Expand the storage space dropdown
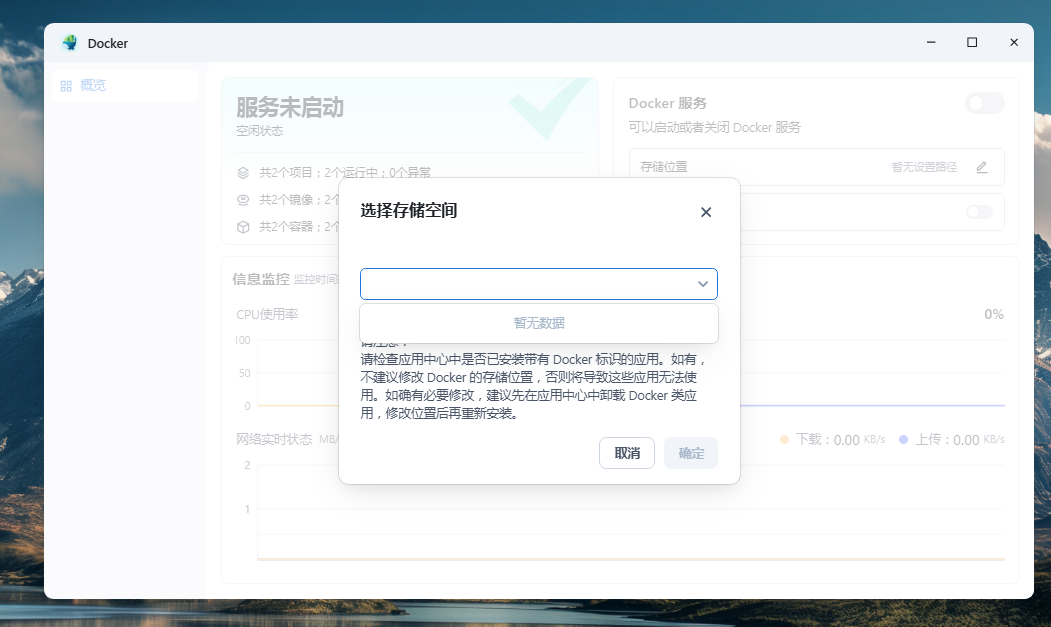The width and height of the screenshot is (1051, 627). click(x=539, y=284)
